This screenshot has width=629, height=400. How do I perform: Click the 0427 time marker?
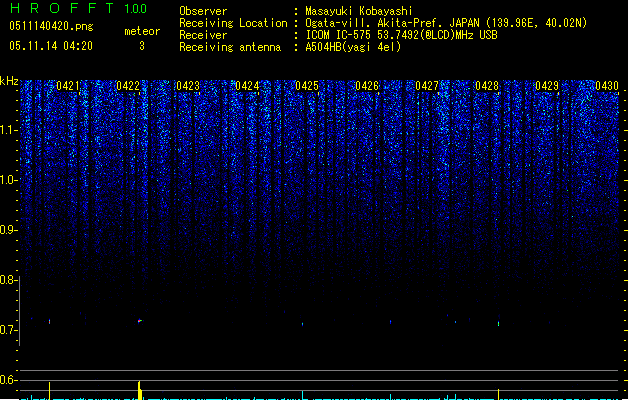pos(427,86)
